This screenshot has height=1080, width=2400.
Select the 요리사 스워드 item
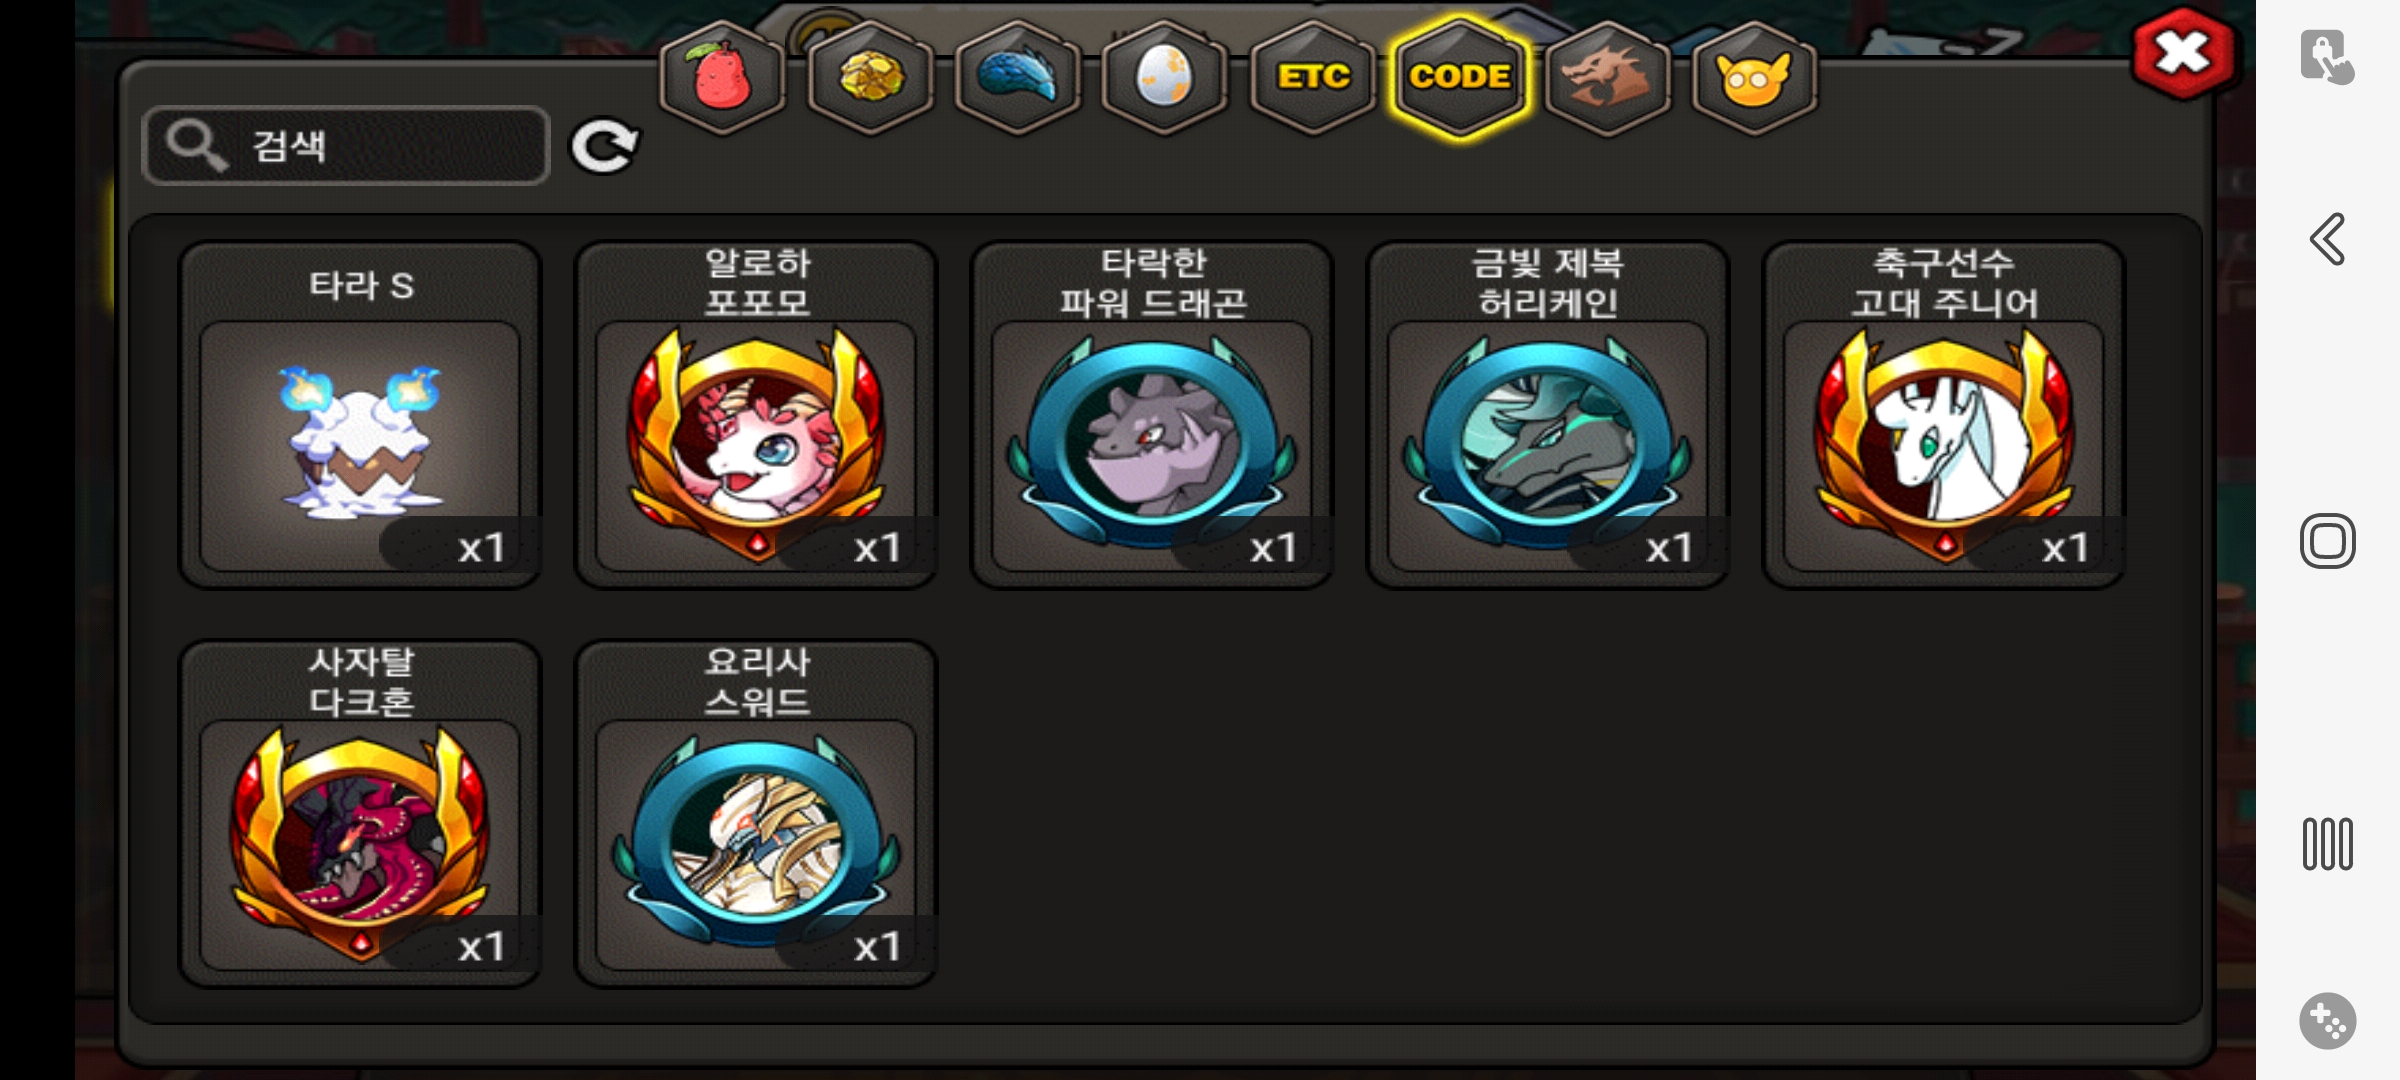point(756,814)
